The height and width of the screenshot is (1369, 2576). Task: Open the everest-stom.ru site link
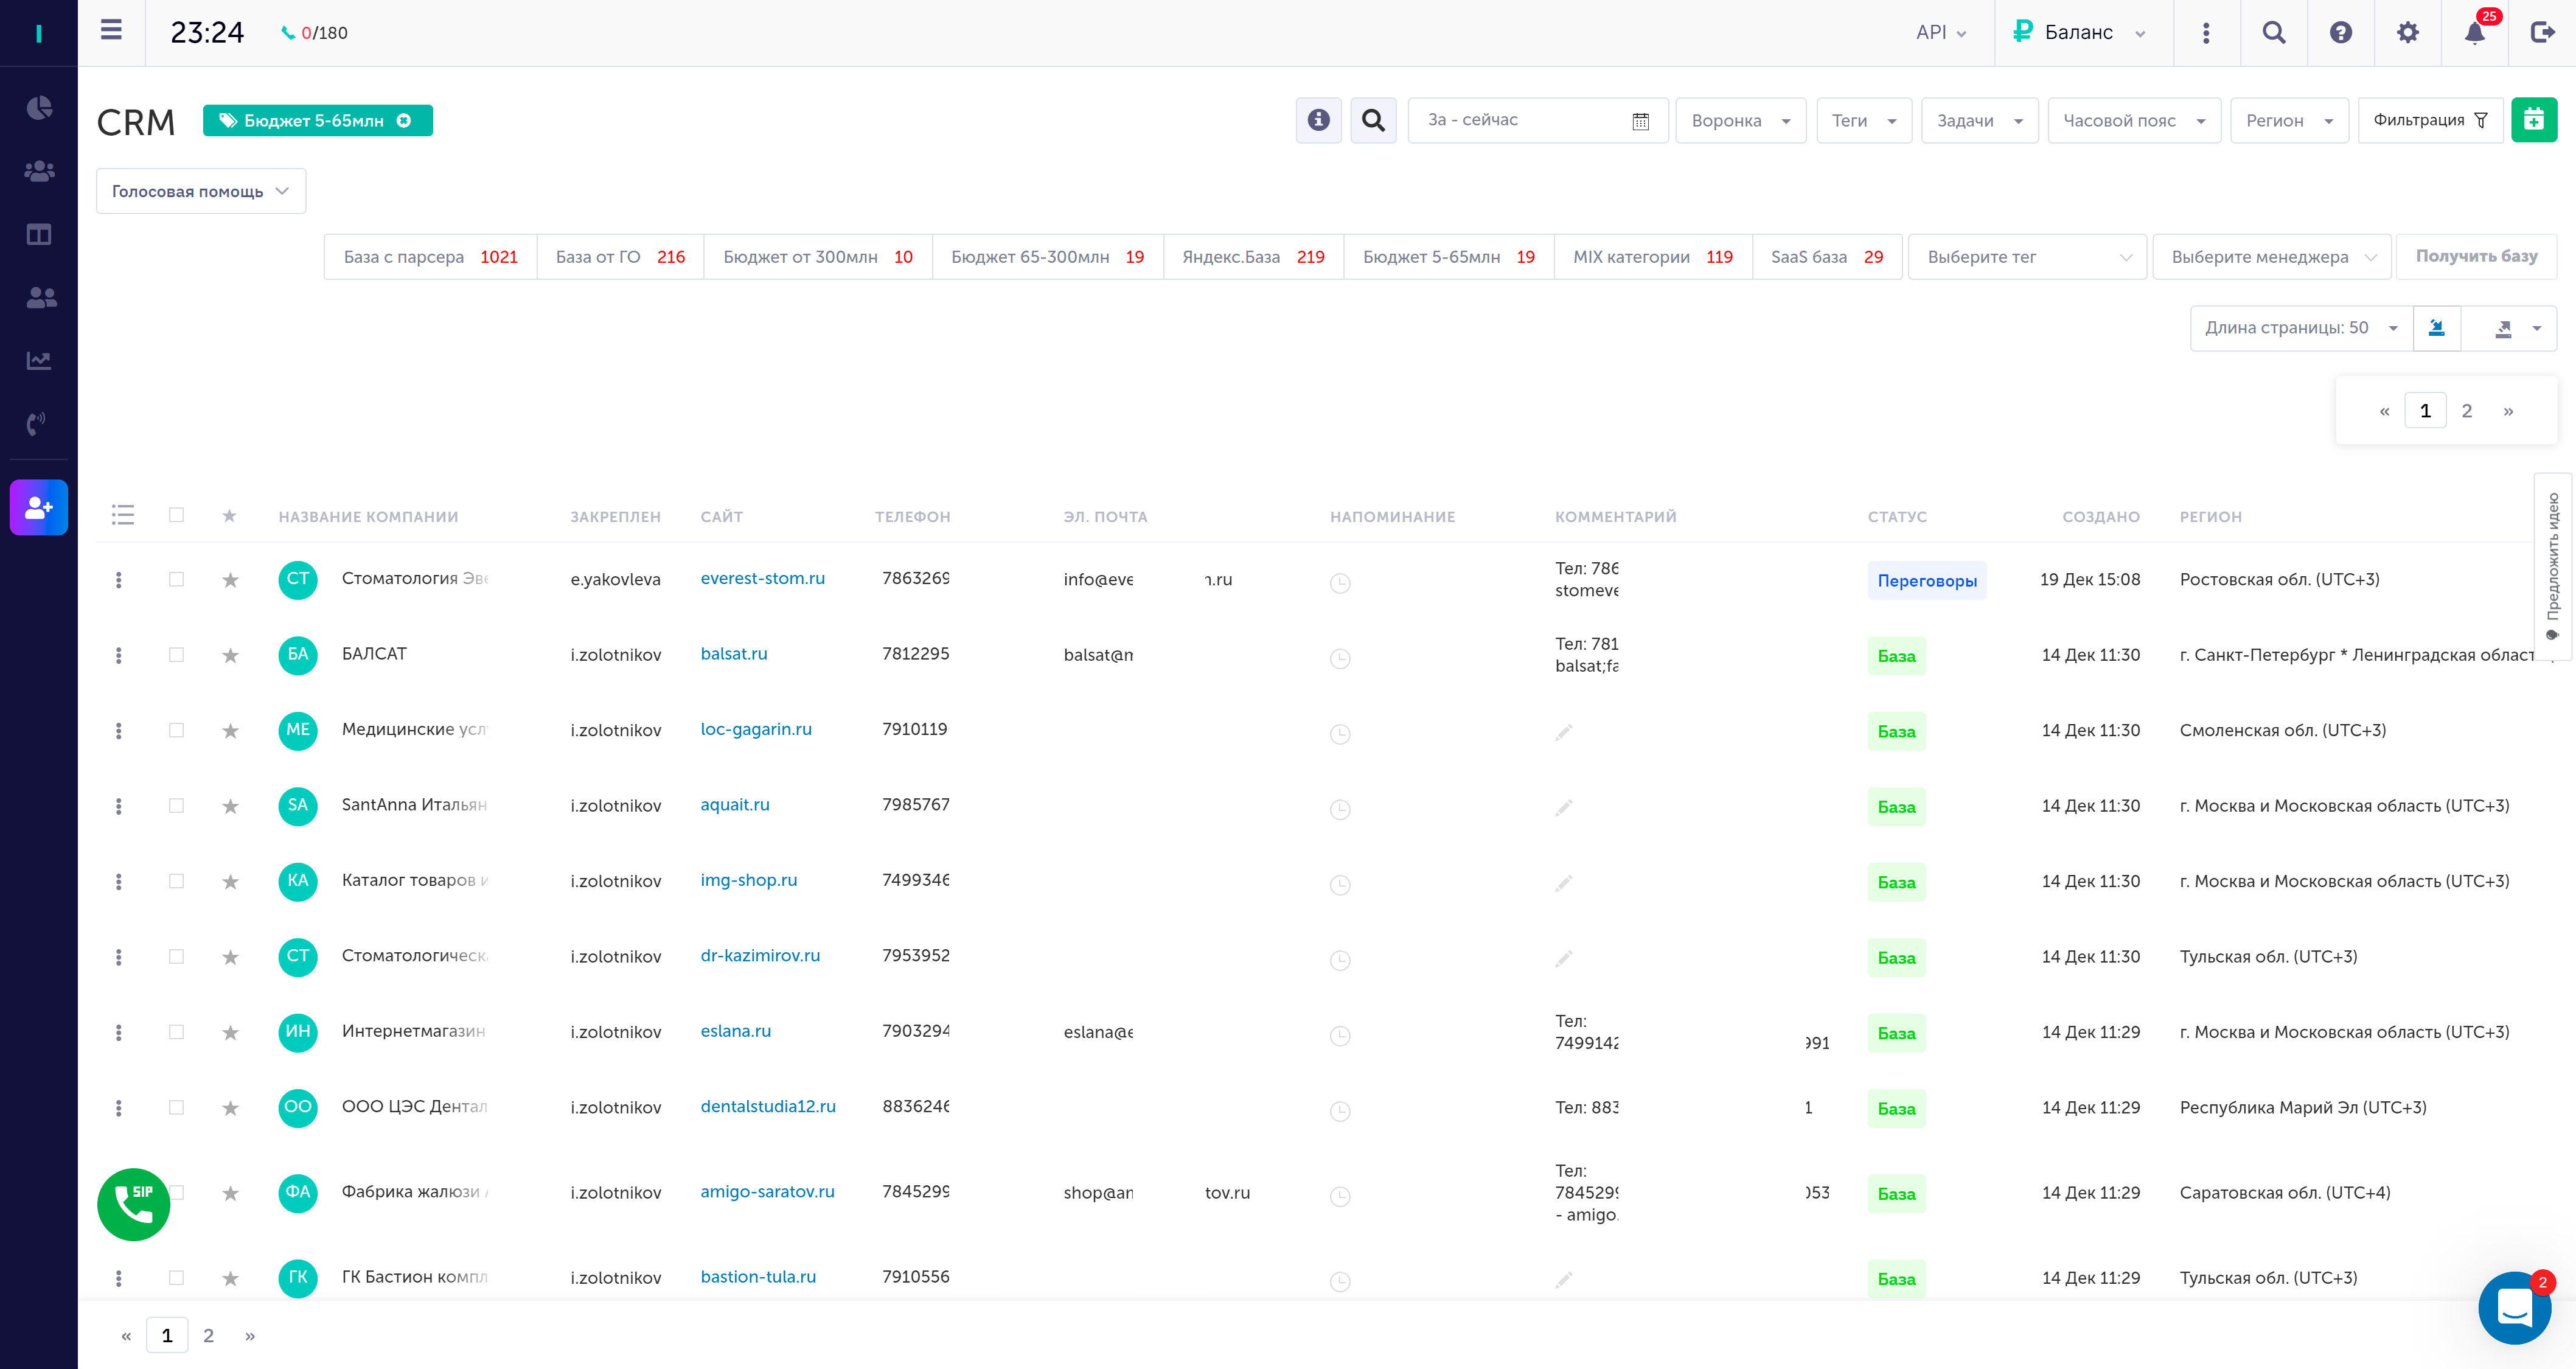[762, 578]
